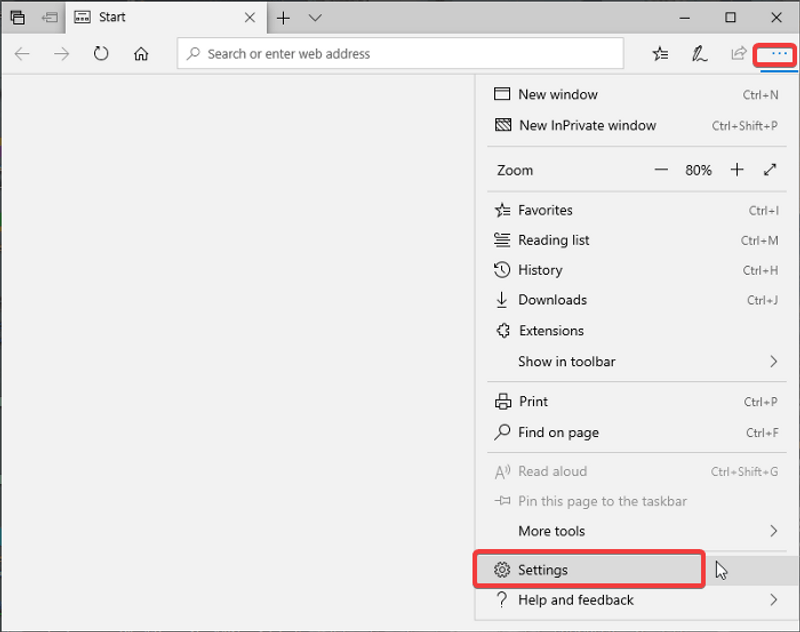Select New InPrivate window

pyautogui.click(x=637, y=125)
